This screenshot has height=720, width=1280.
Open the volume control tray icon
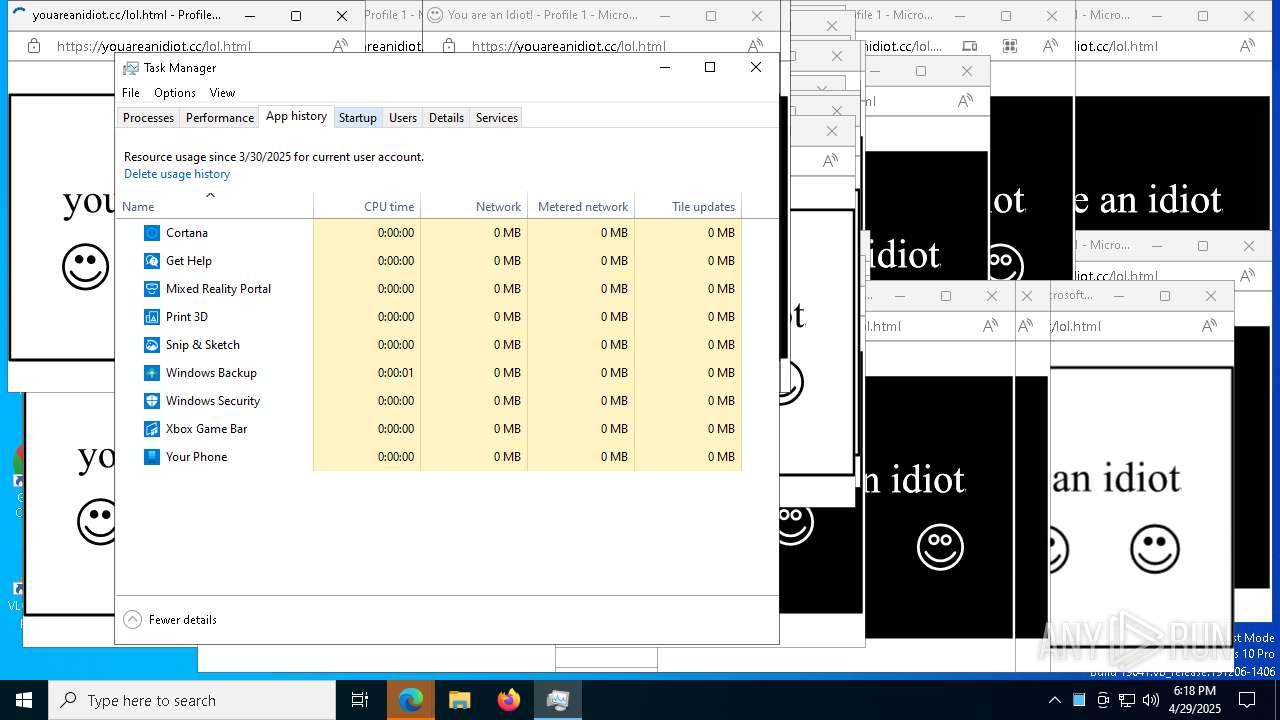tap(1151, 700)
